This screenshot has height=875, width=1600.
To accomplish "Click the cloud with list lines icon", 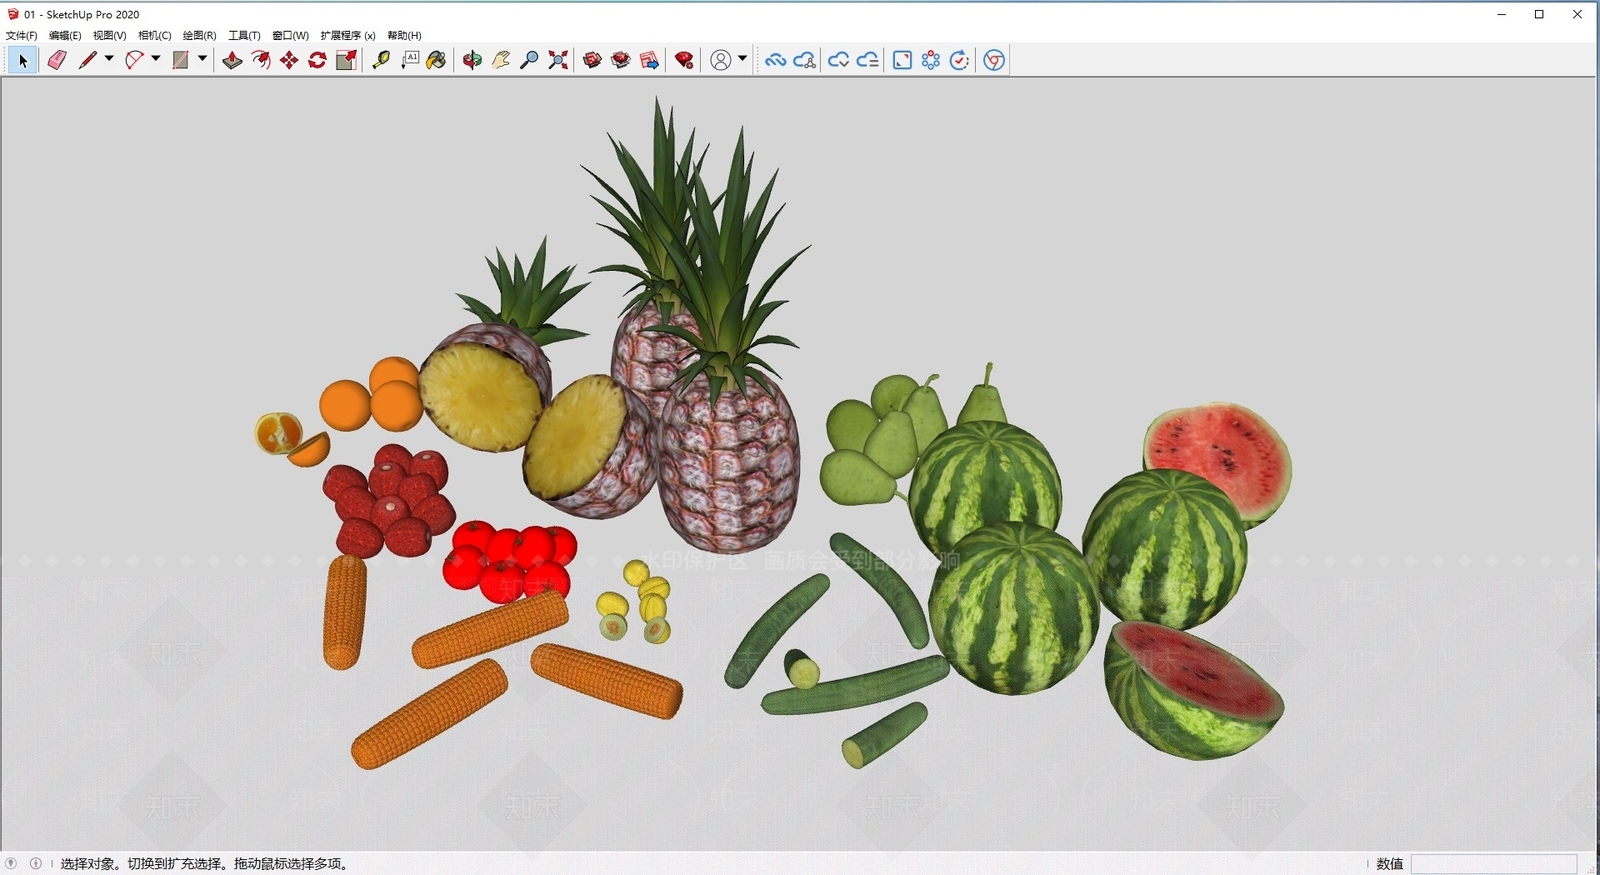I will click(x=867, y=60).
